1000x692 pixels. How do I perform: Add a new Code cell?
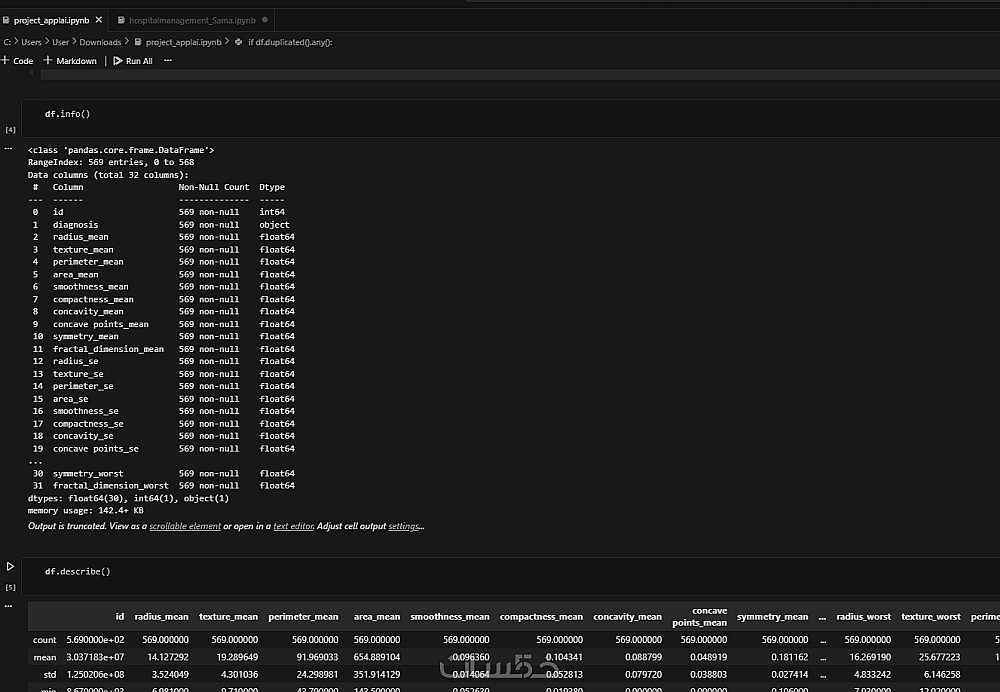[17, 61]
